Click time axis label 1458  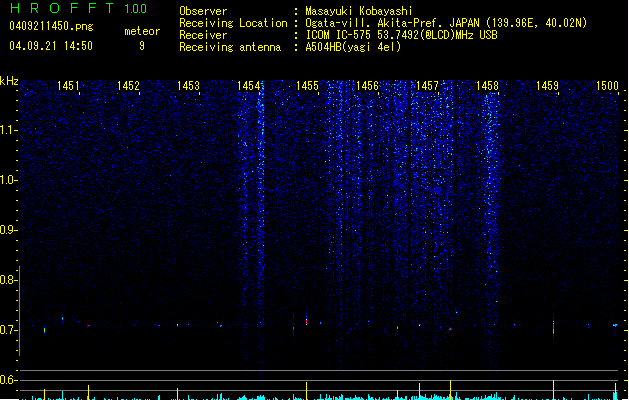tap(487, 85)
